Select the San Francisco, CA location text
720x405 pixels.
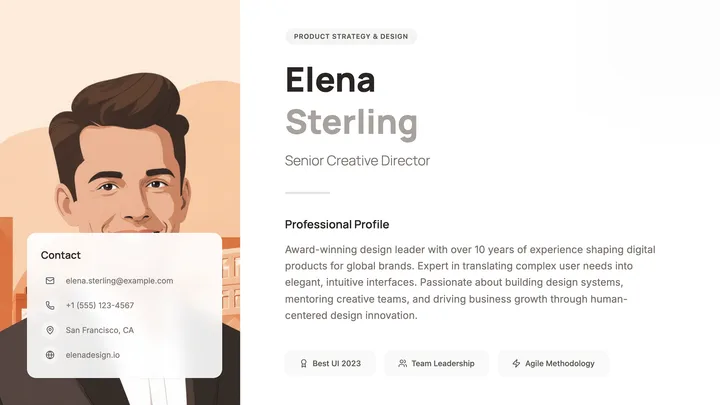(100, 330)
